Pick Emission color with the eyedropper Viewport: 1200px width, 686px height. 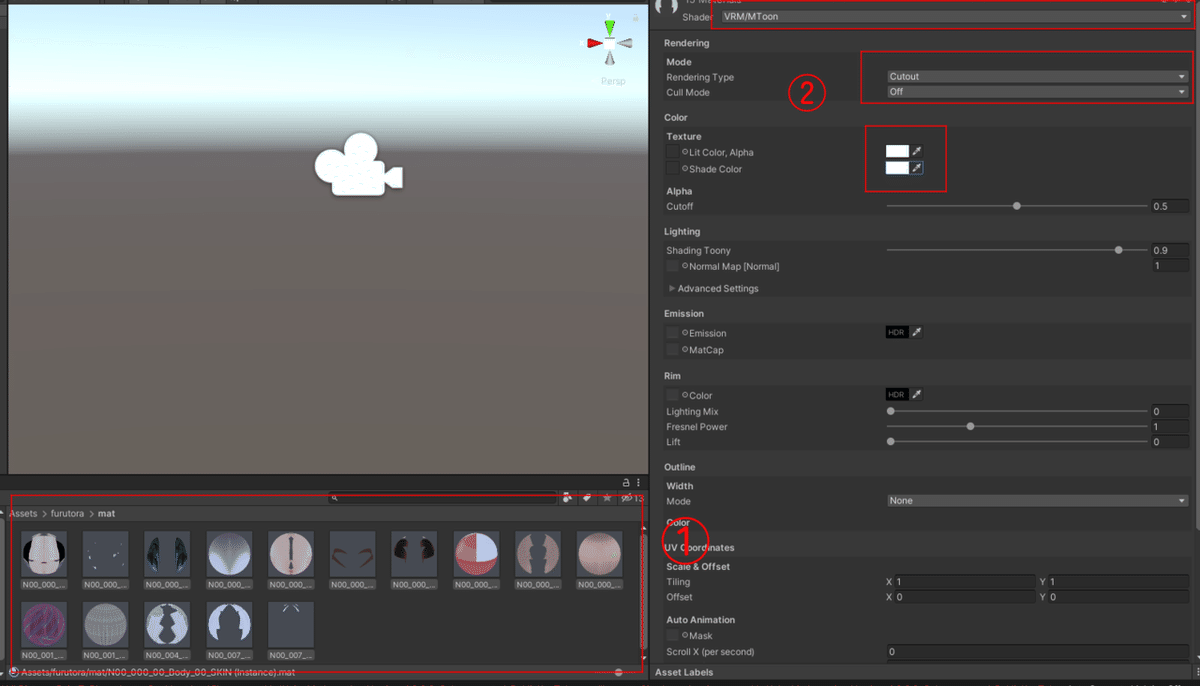[x=917, y=332]
